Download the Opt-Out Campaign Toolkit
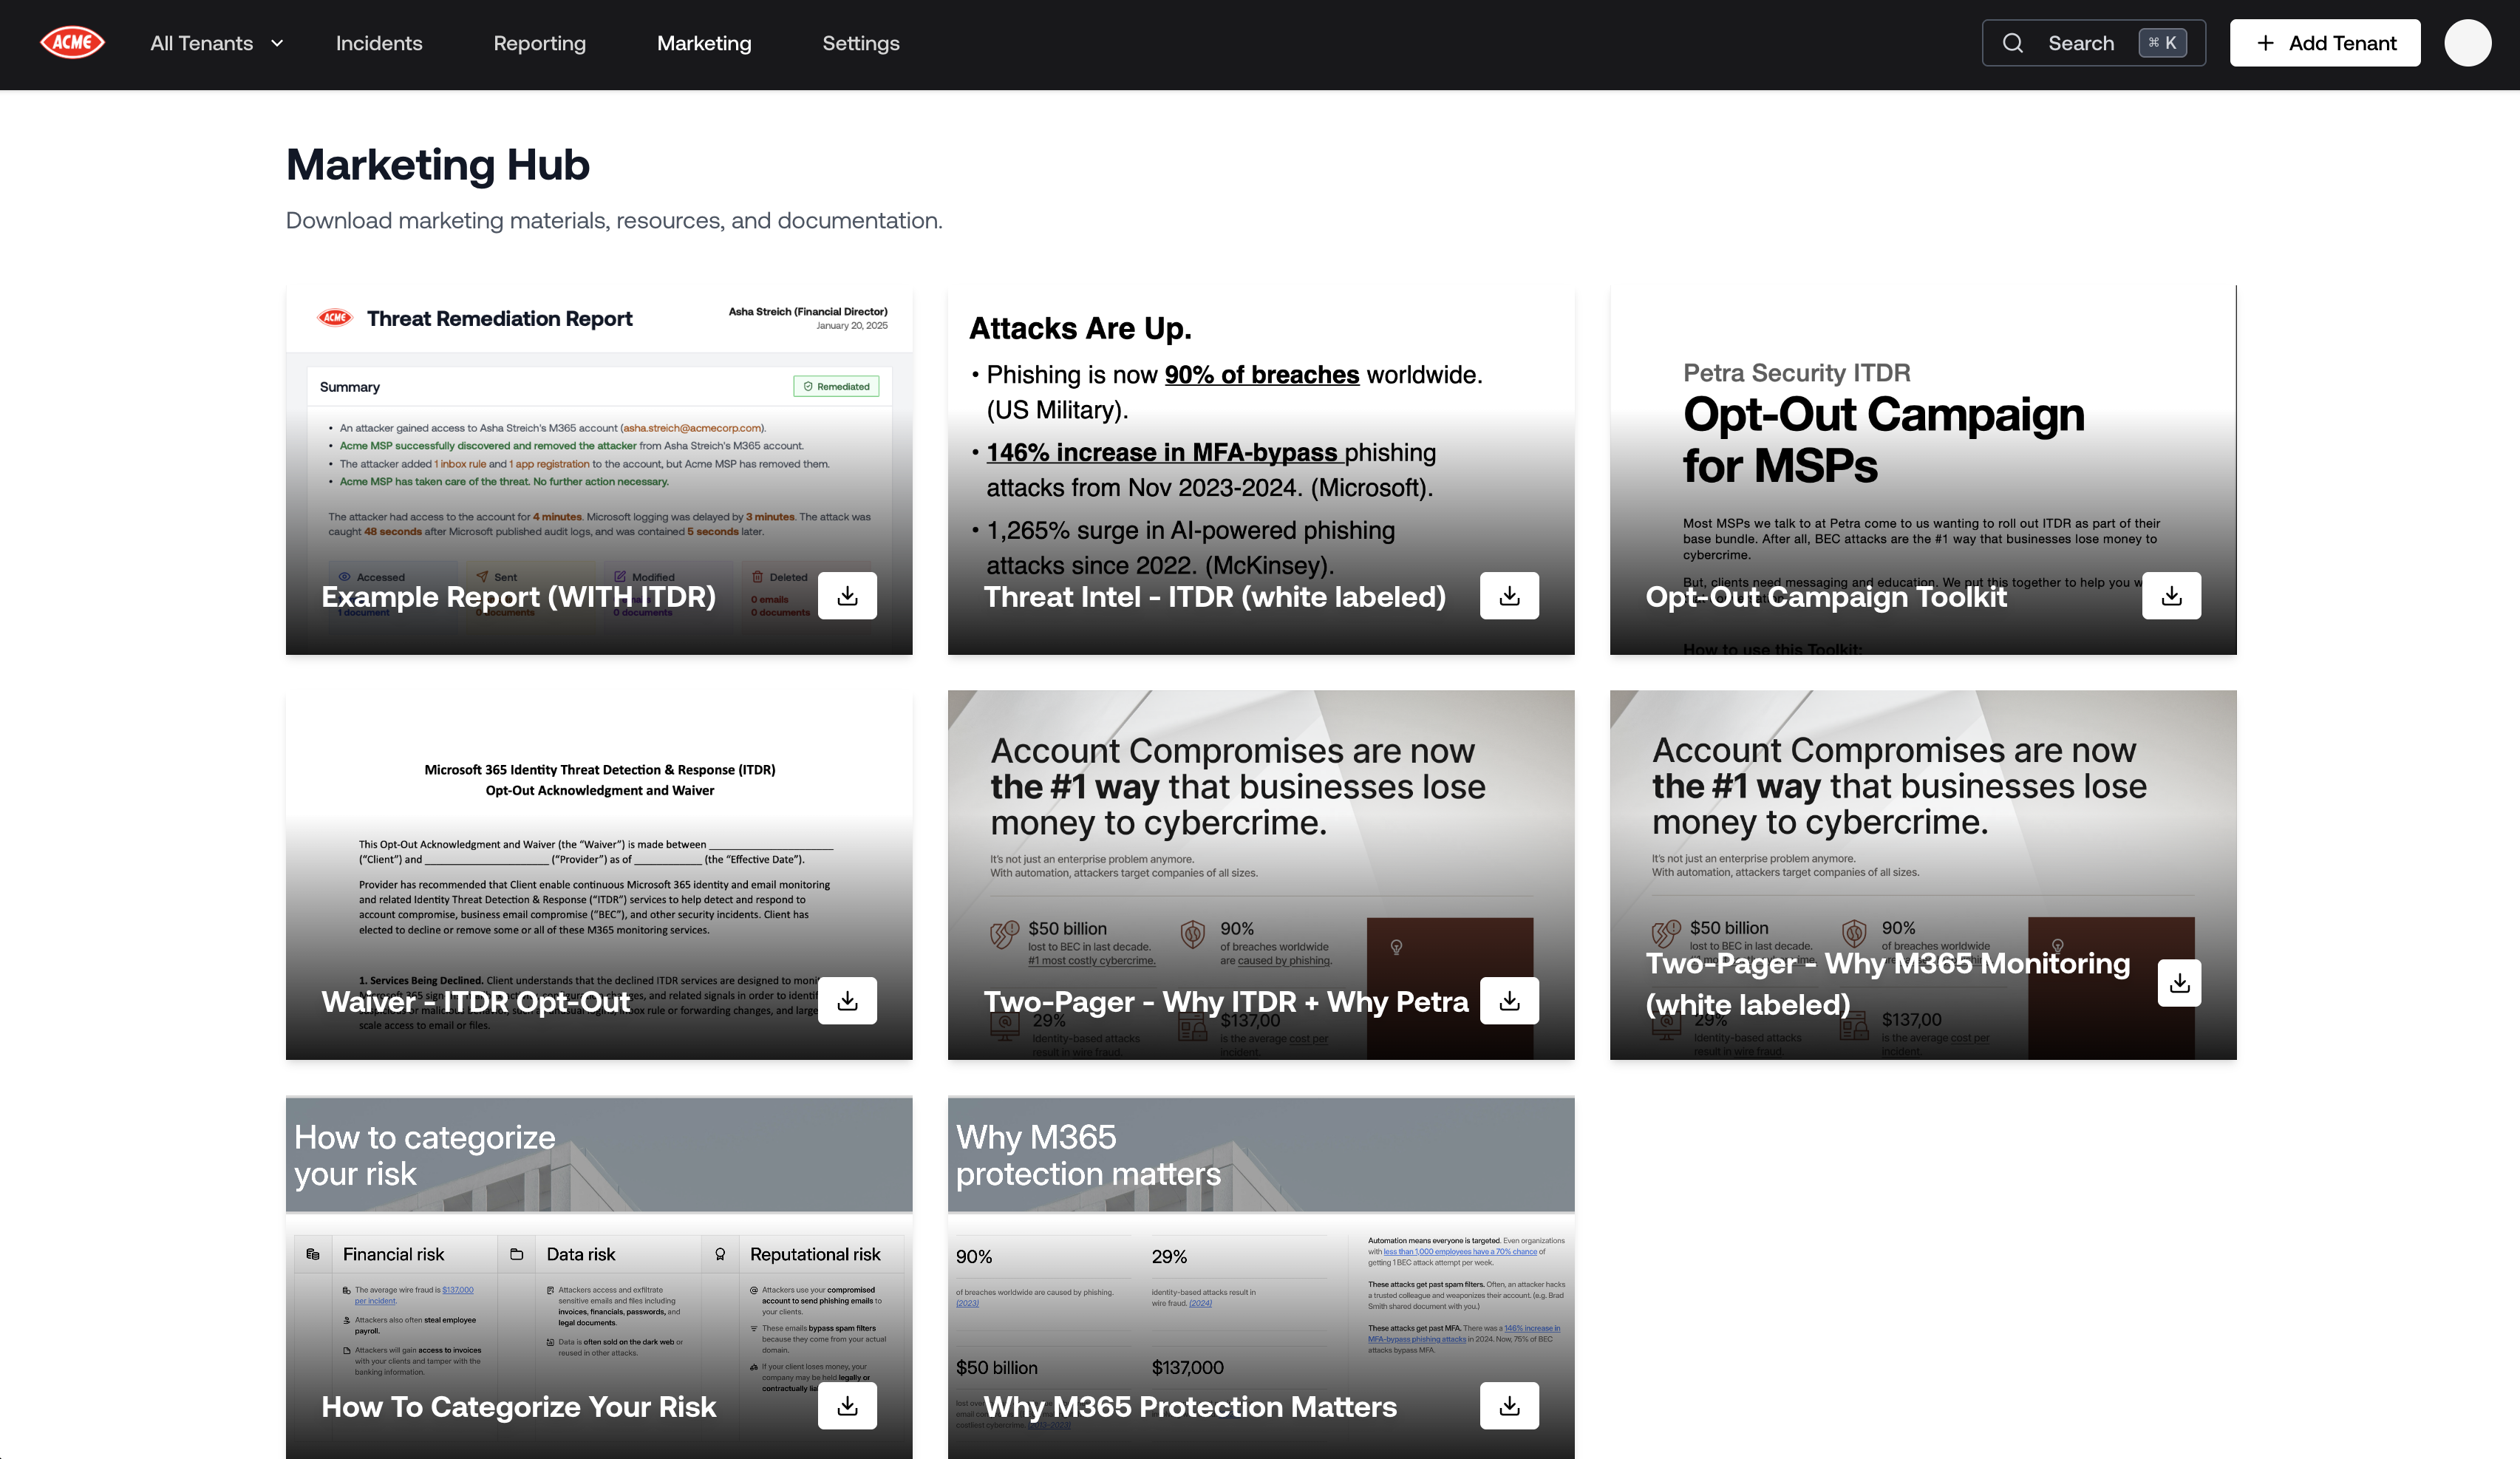 point(2171,596)
